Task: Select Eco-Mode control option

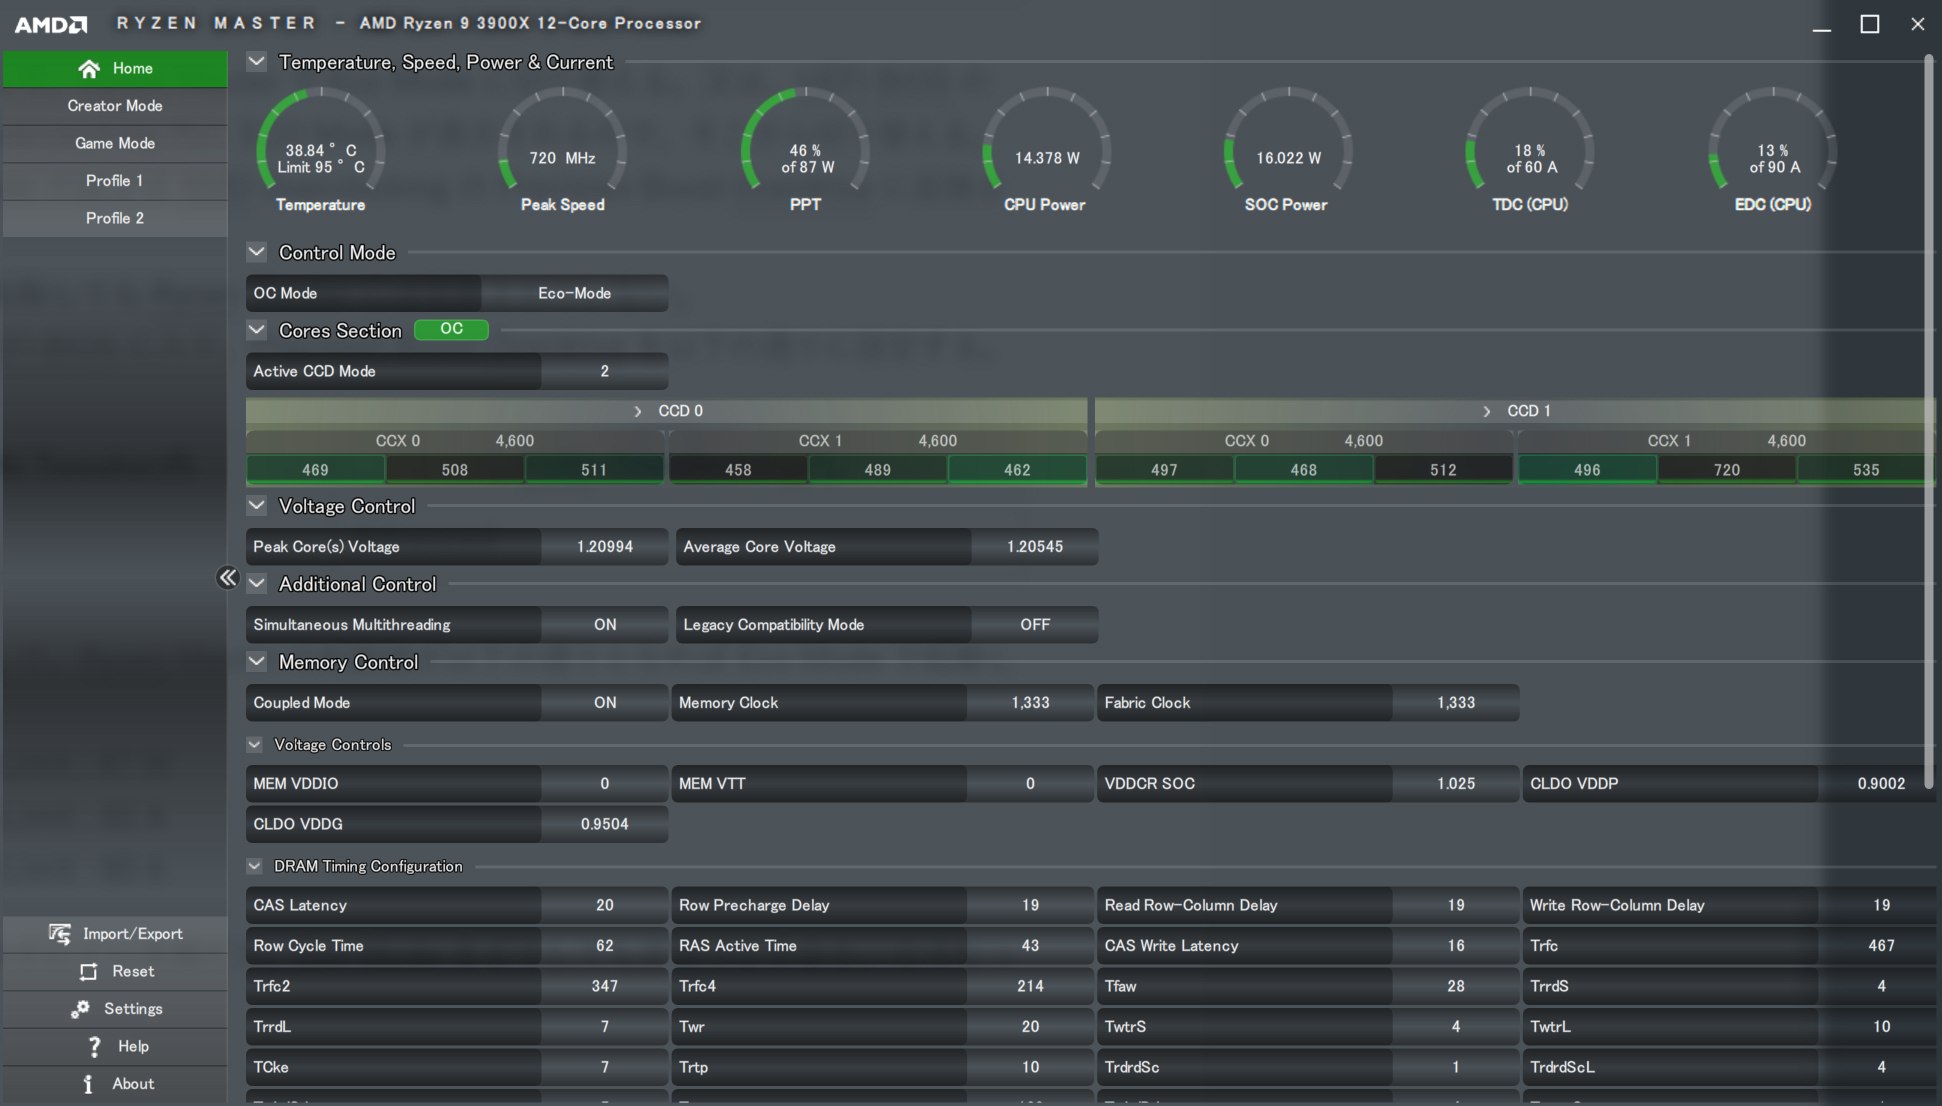Action: (575, 293)
